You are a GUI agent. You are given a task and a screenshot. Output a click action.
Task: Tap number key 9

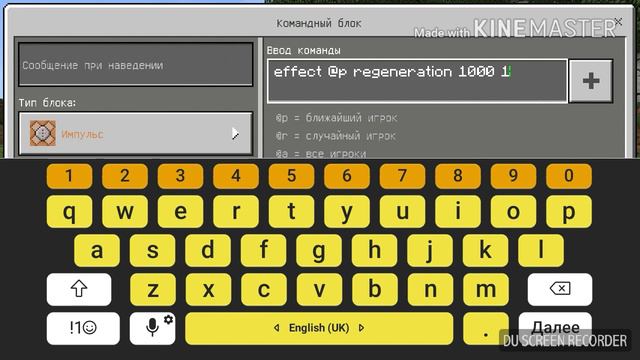click(513, 176)
